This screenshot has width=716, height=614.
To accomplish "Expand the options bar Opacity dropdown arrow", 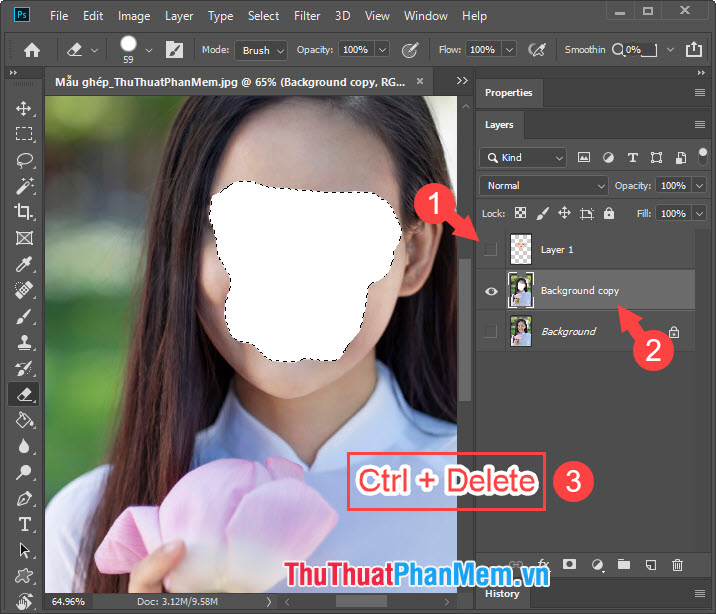I will [x=382, y=49].
